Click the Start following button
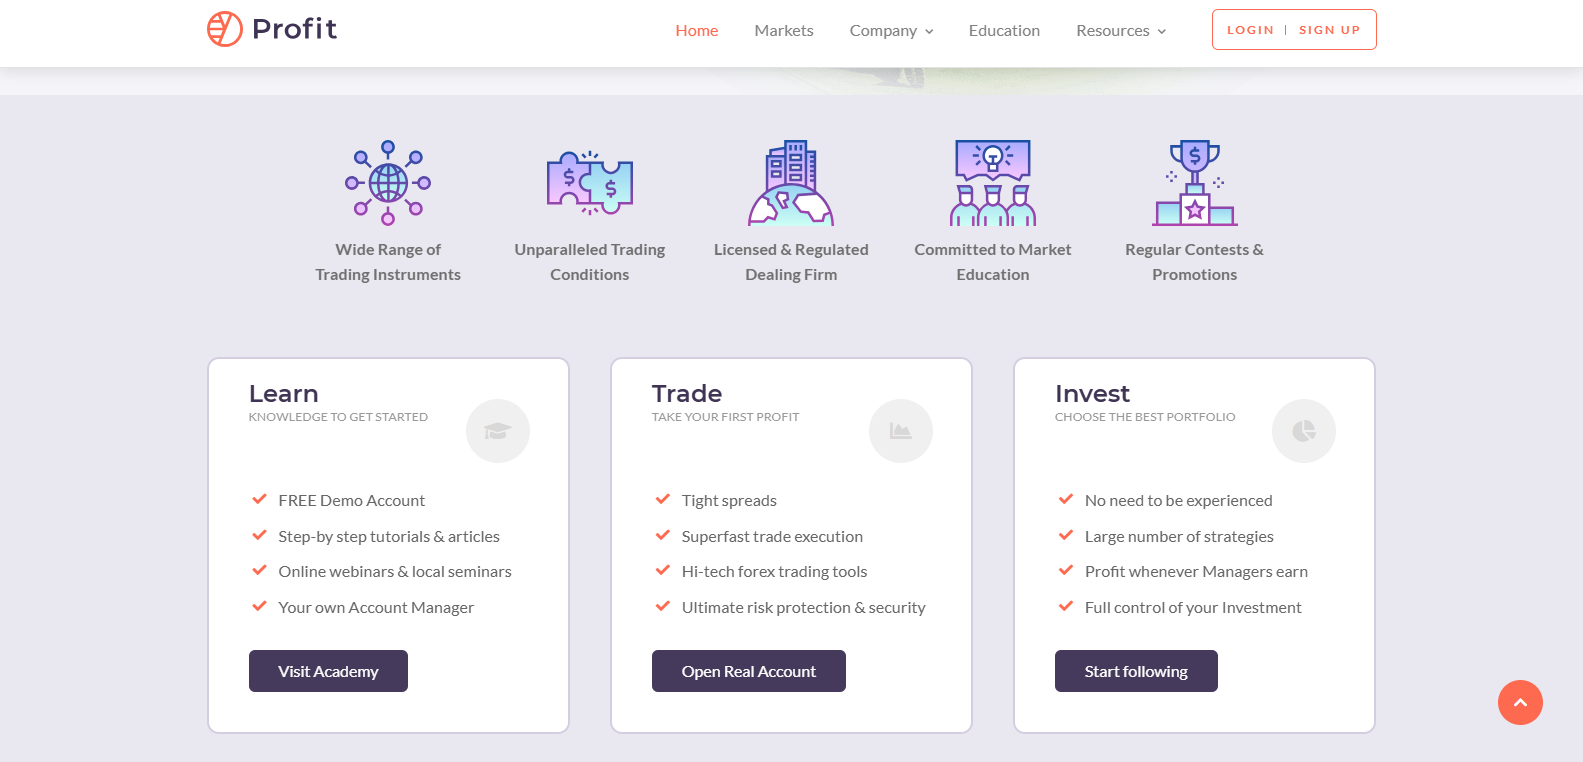This screenshot has height=762, width=1583. pyautogui.click(x=1136, y=671)
